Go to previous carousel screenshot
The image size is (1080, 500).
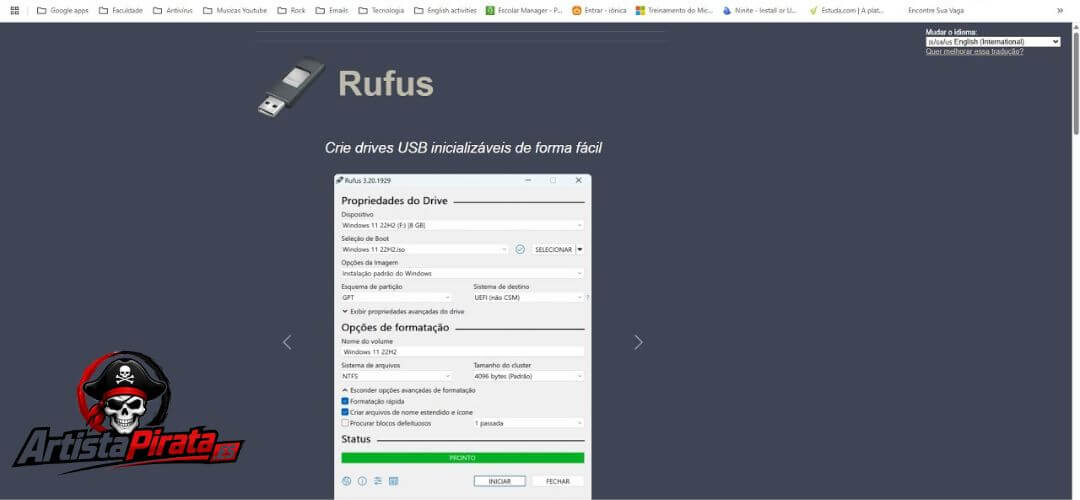pos(287,342)
